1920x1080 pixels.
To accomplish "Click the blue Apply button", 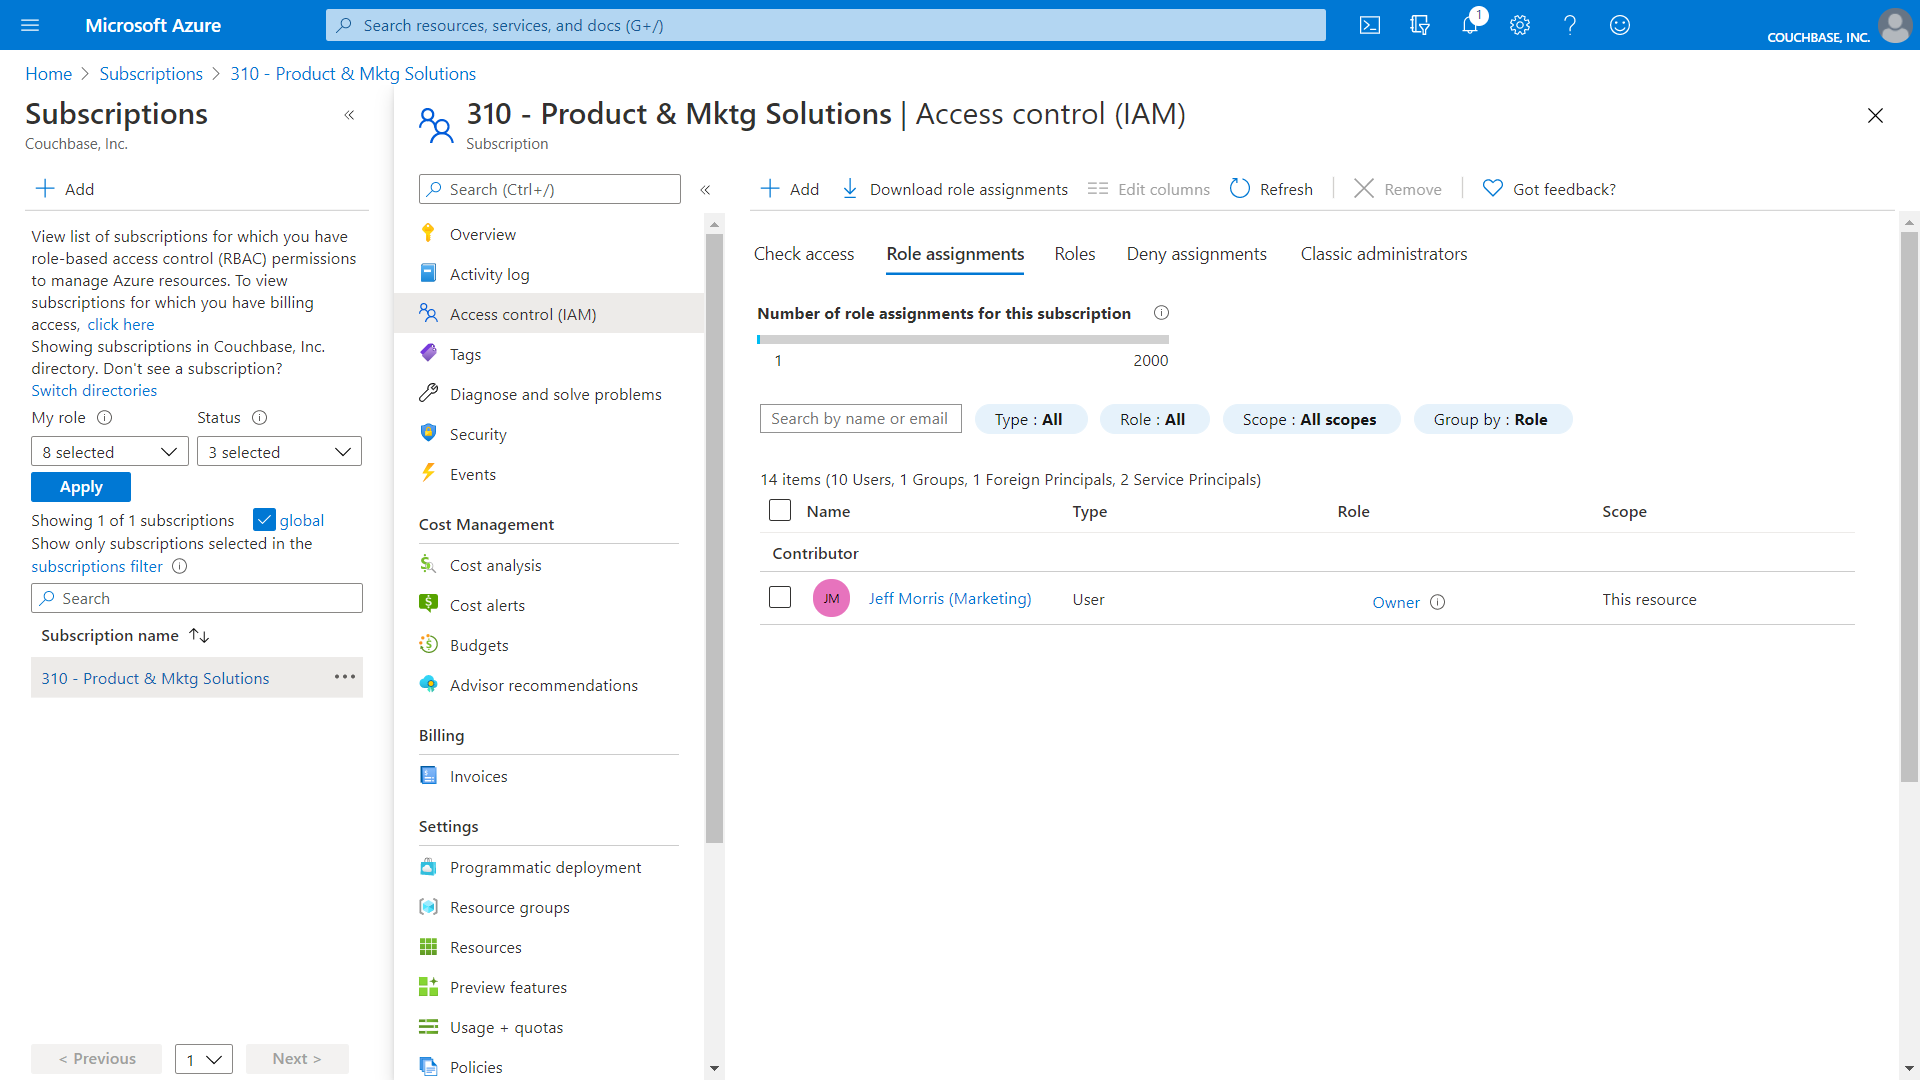I will (x=81, y=487).
